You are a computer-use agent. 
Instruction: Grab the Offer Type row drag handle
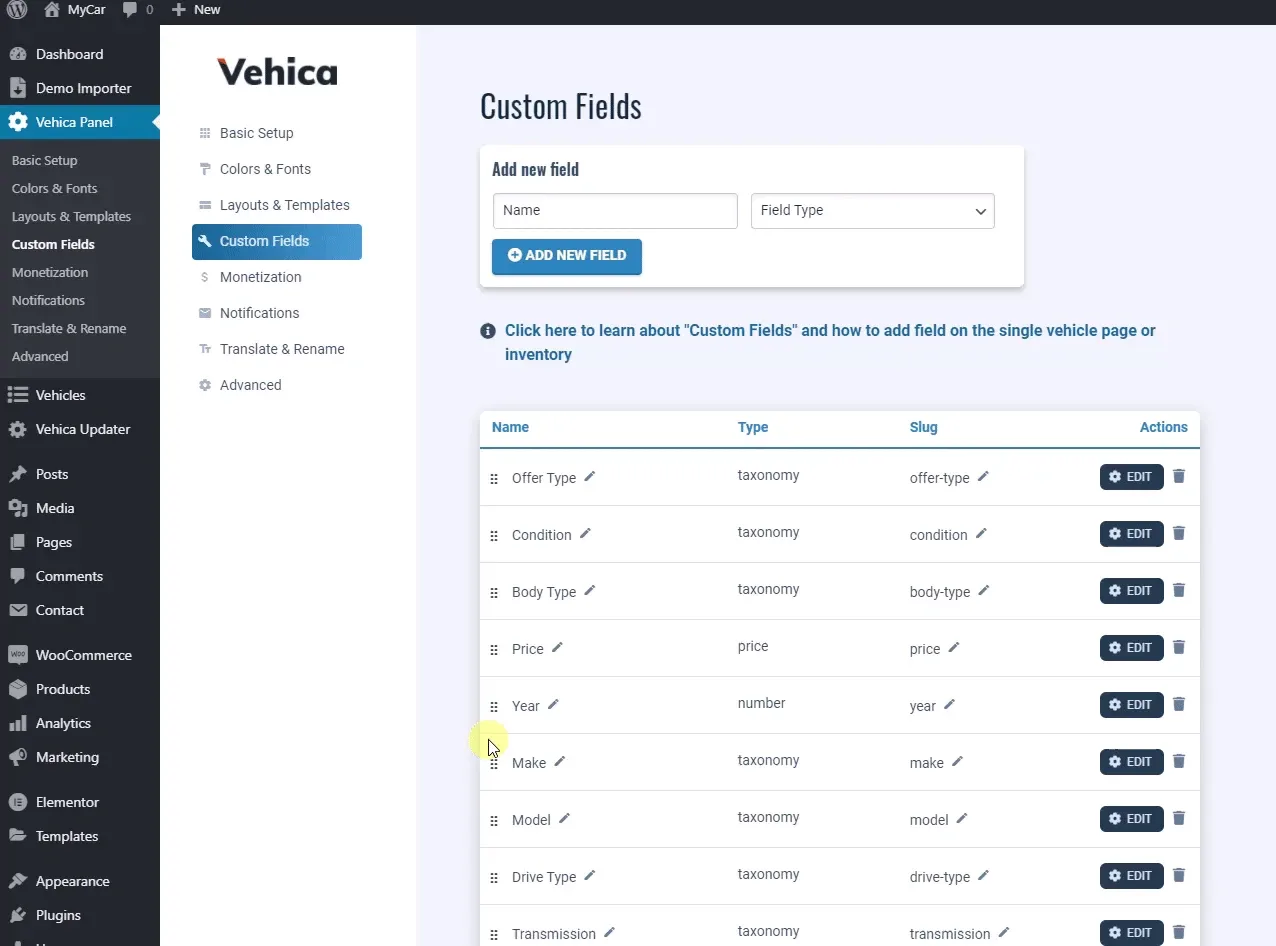494,479
